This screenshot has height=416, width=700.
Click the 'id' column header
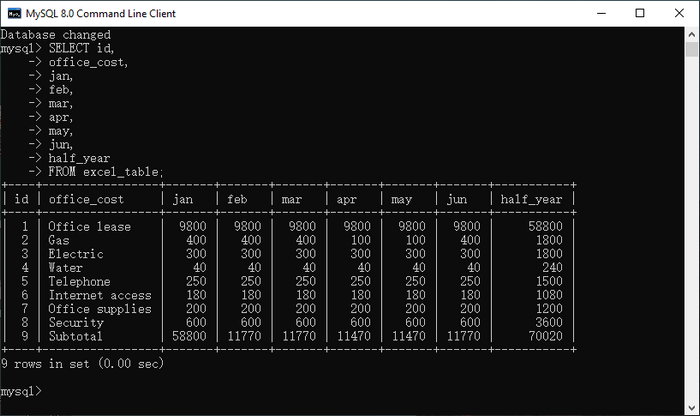(21, 199)
